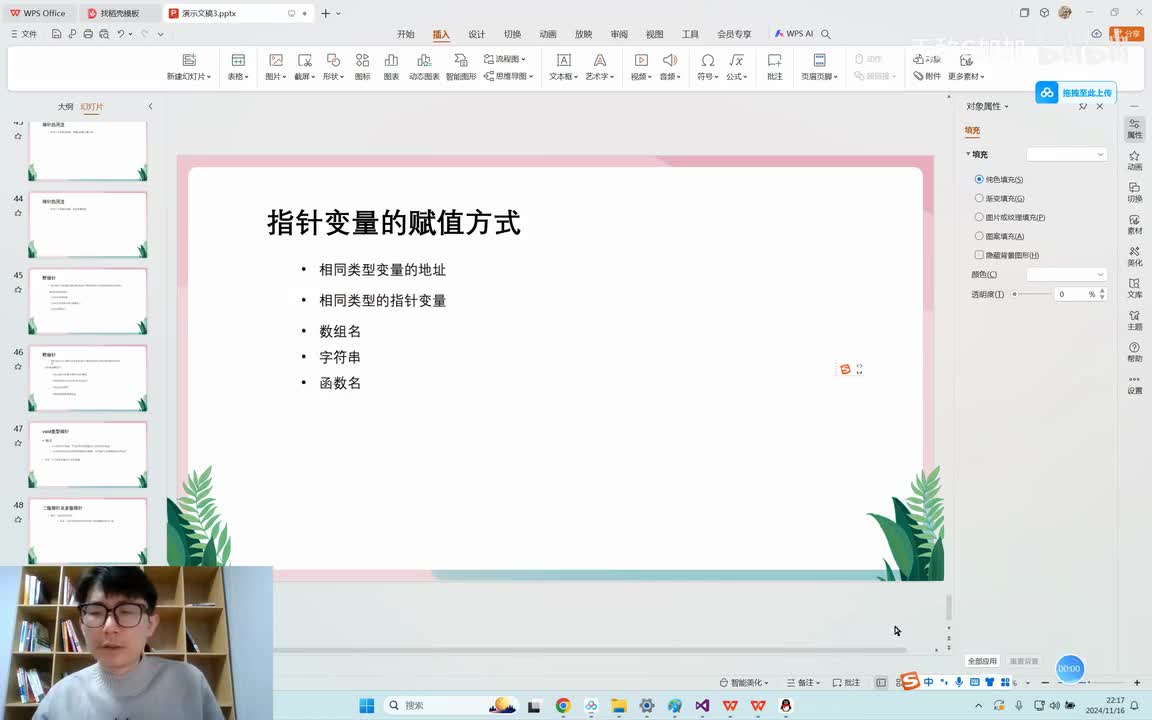The width and height of the screenshot is (1152, 720).
Task: Select gradient fill (渐变填充) option
Action: (x=999, y=198)
